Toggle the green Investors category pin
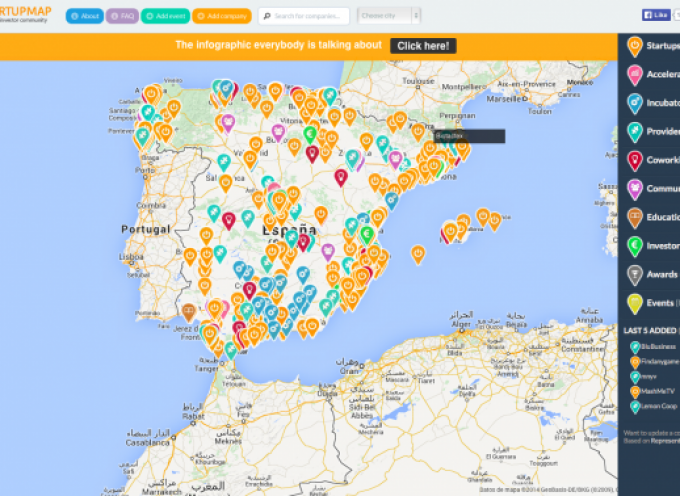This screenshot has width=680, height=496. [634, 246]
